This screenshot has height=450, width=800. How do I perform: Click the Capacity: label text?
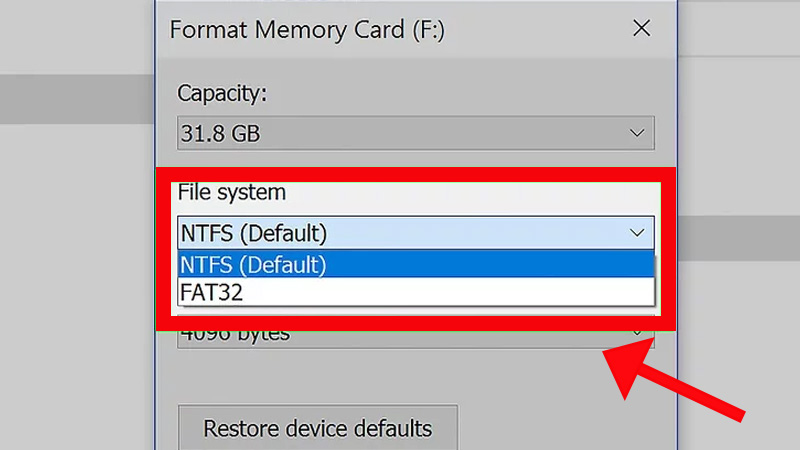[x=221, y=93]
